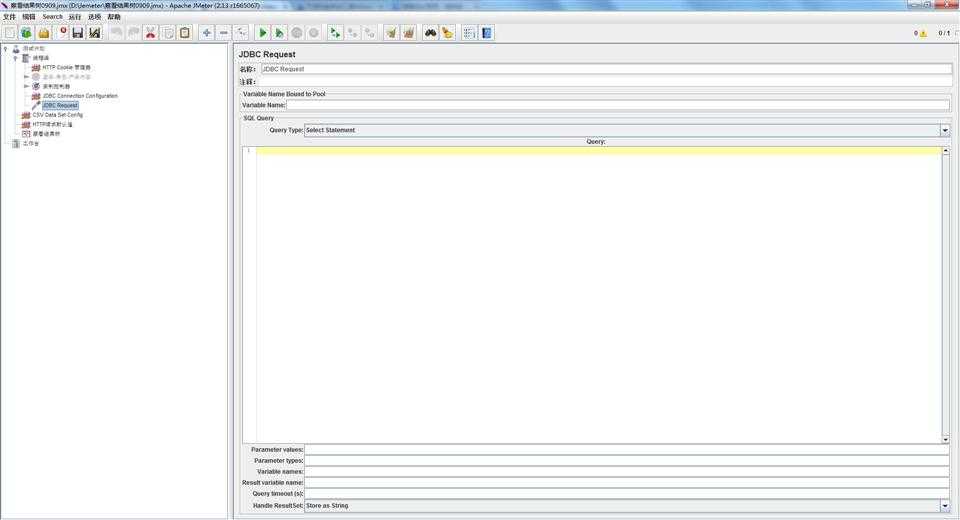
Task: Select the JDBC Request tree node
Action: 60,105
